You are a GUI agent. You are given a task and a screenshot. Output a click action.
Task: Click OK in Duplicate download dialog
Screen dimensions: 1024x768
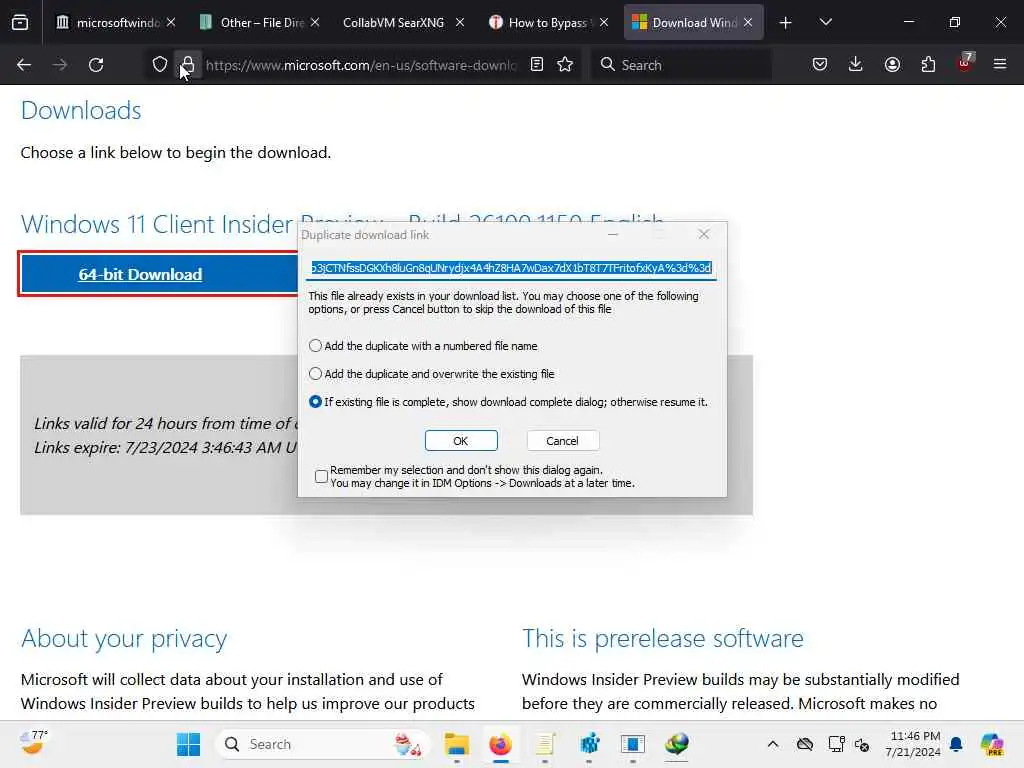point(461,441)
